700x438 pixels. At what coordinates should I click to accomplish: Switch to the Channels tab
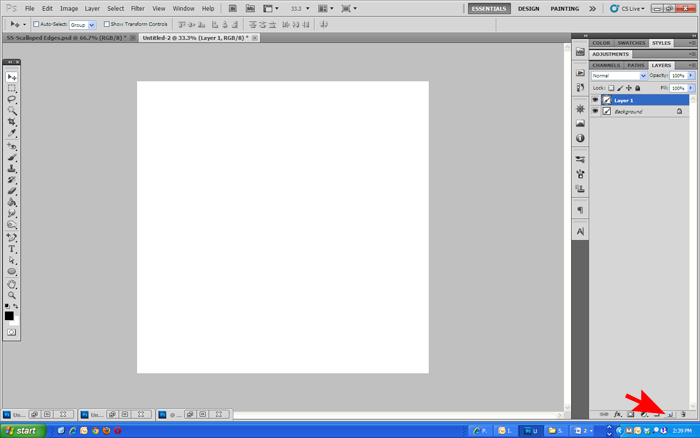[606, 65]
